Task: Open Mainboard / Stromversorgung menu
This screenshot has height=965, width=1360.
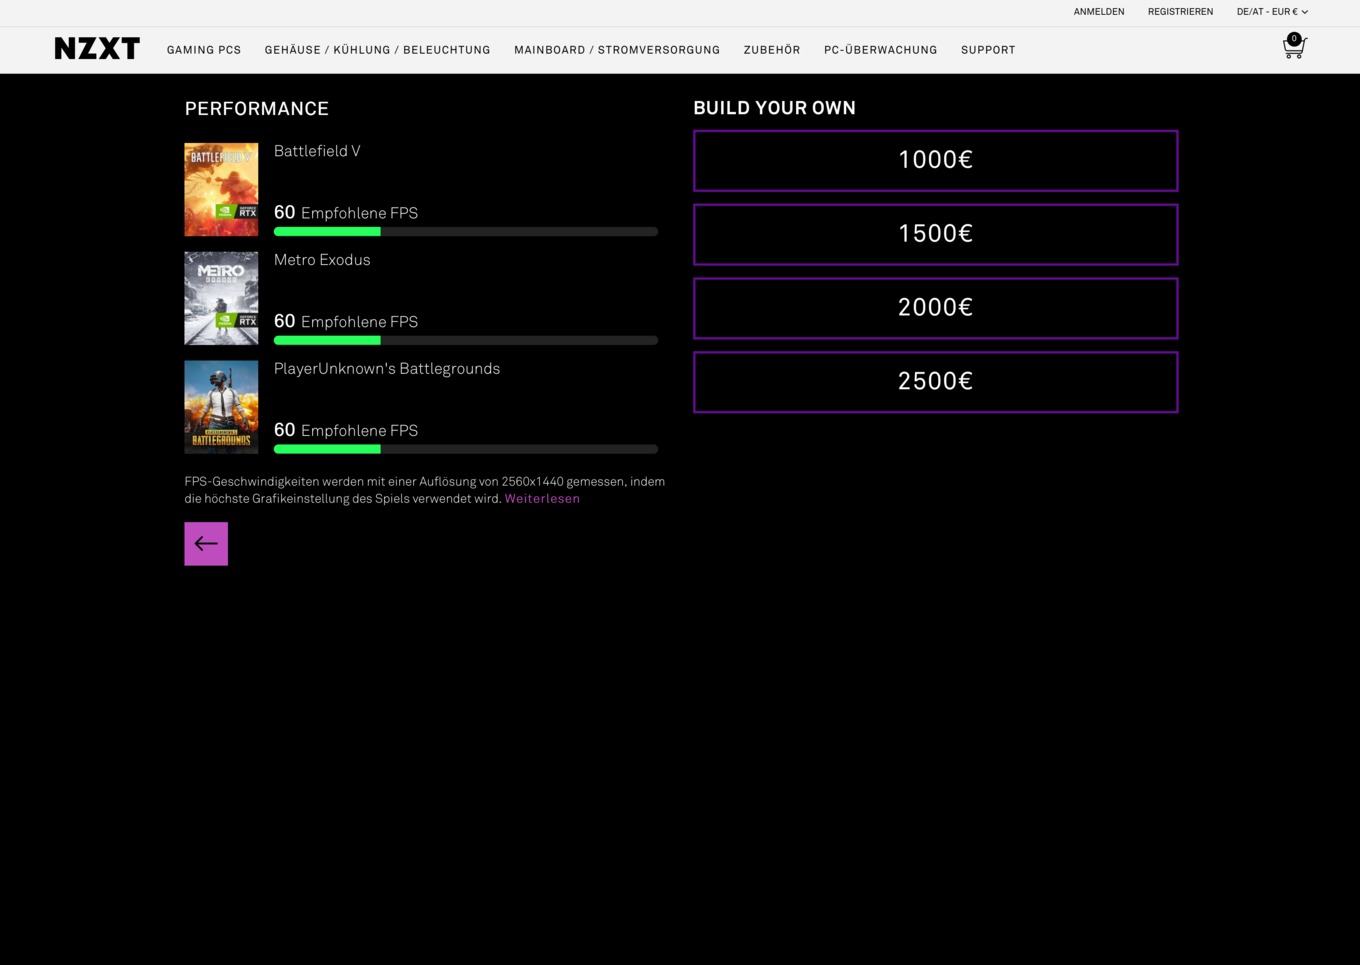Action: point(617,50)
